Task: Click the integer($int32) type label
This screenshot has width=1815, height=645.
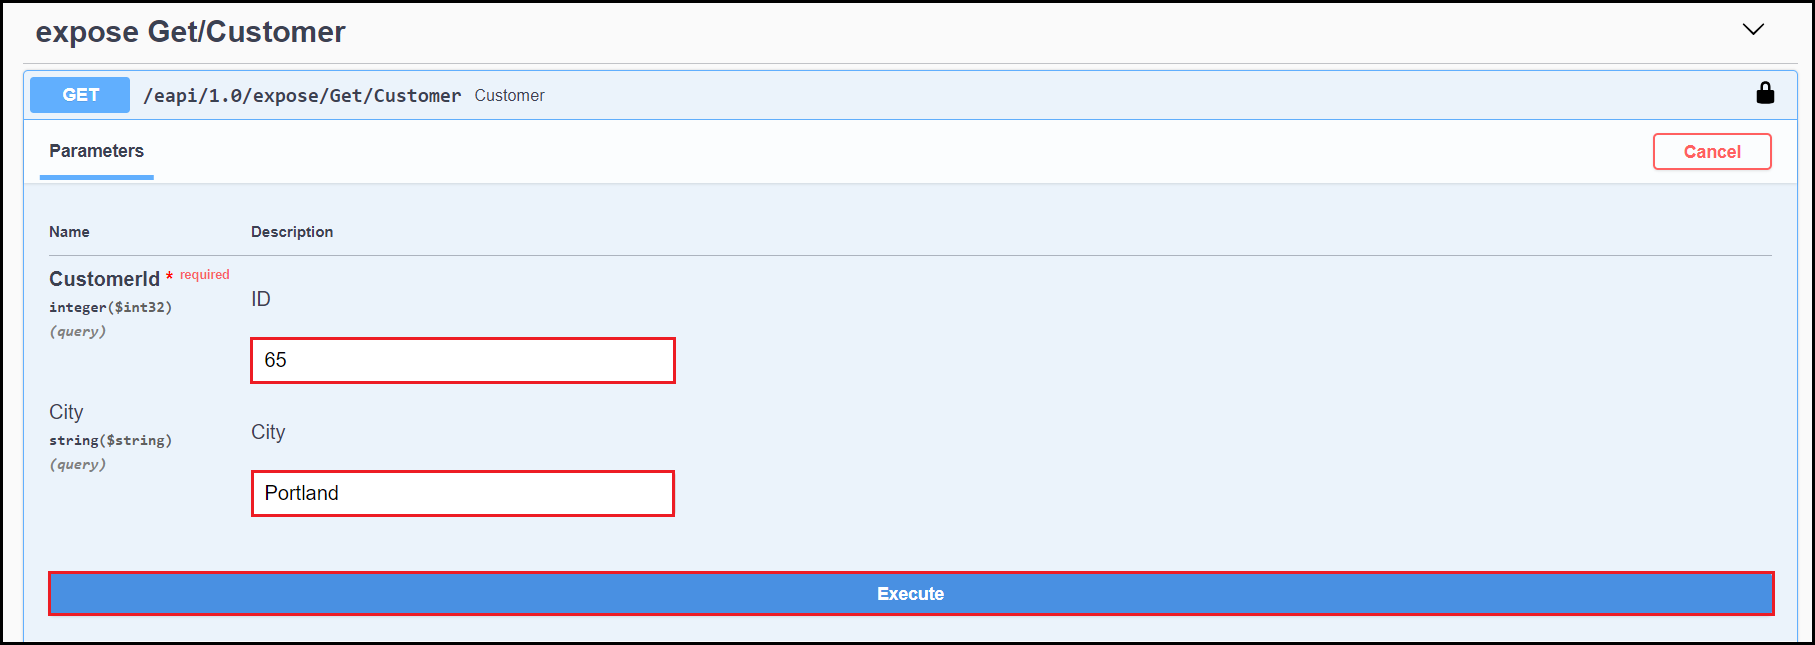Action: [110, 308]
